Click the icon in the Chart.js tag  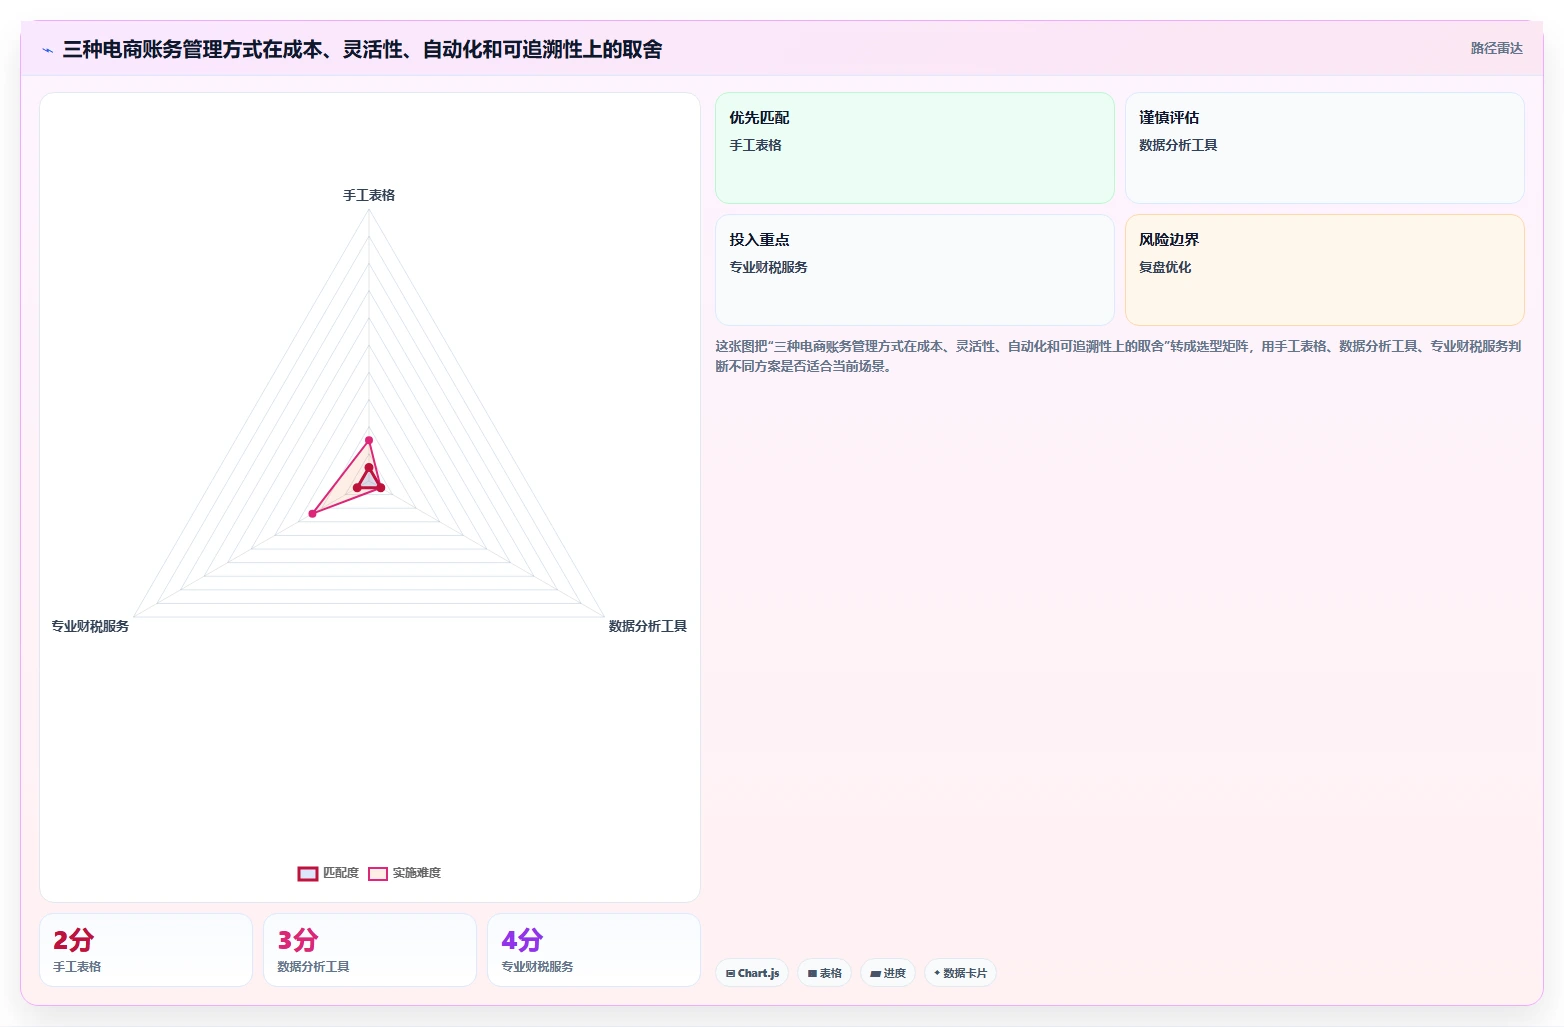tap(730, 973)
